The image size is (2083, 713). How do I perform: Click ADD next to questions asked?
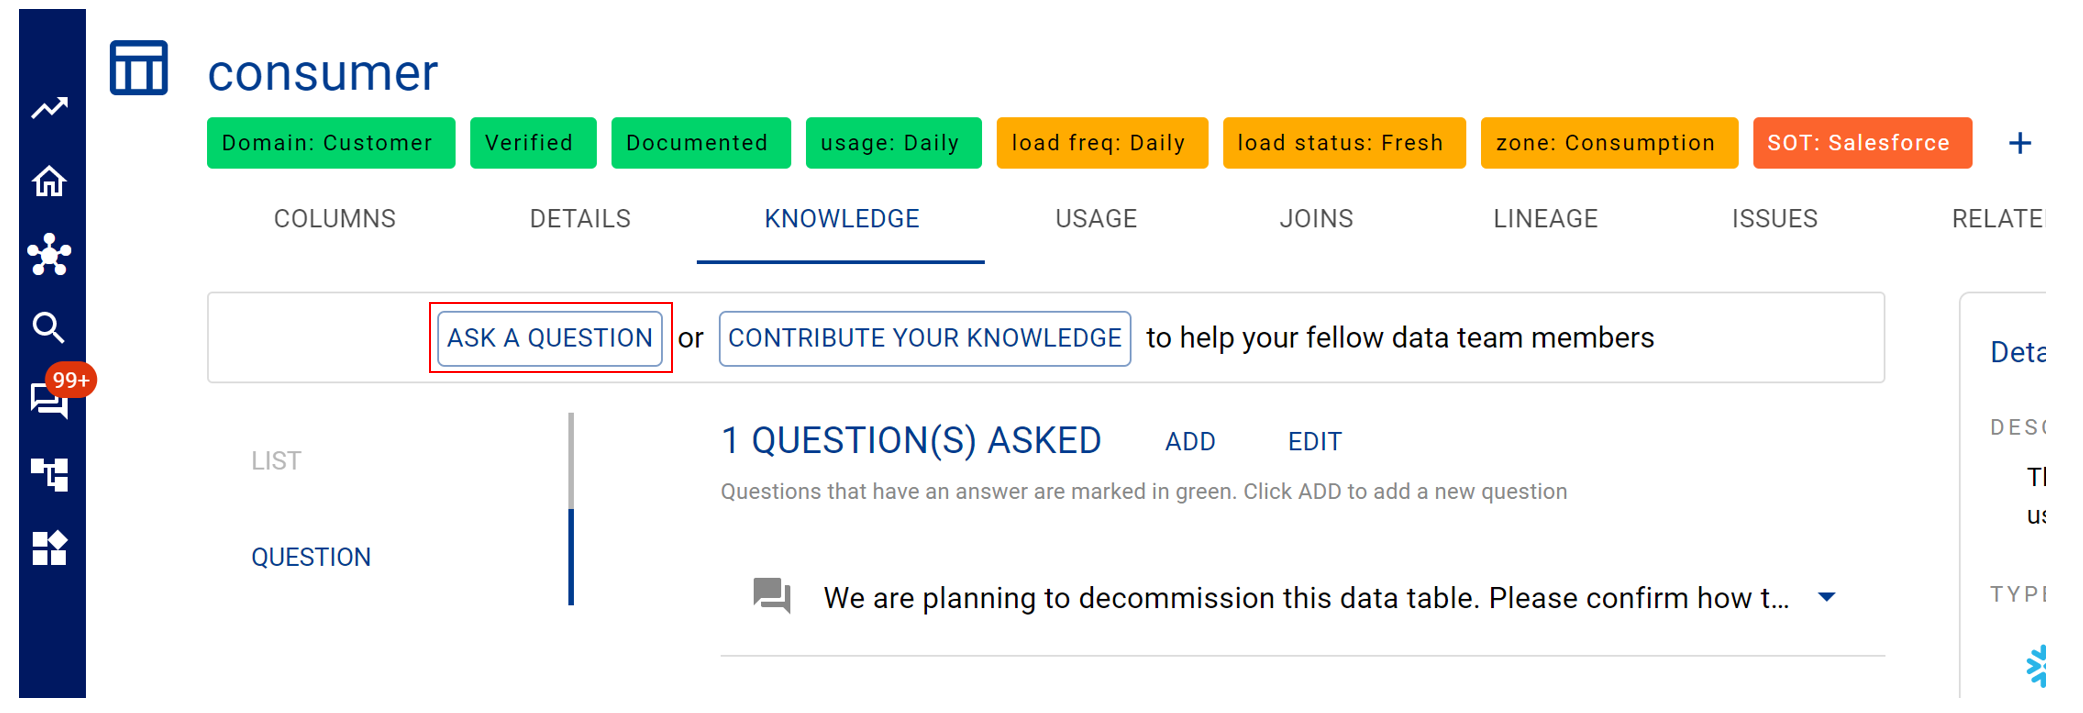tap(1190, 442)
